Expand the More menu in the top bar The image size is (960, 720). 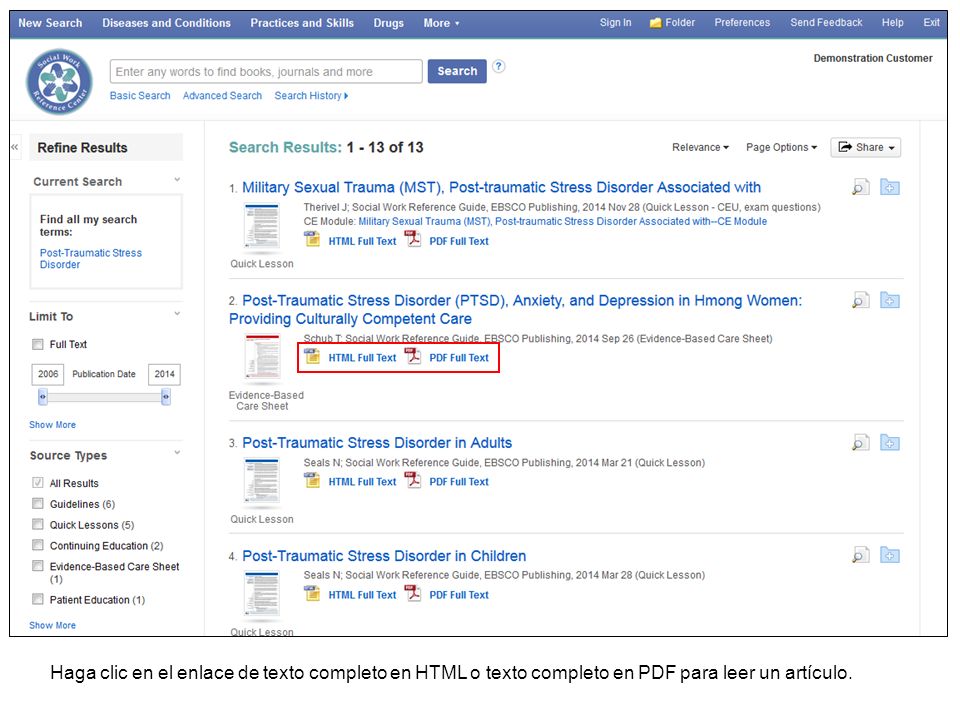click(441, 23)
